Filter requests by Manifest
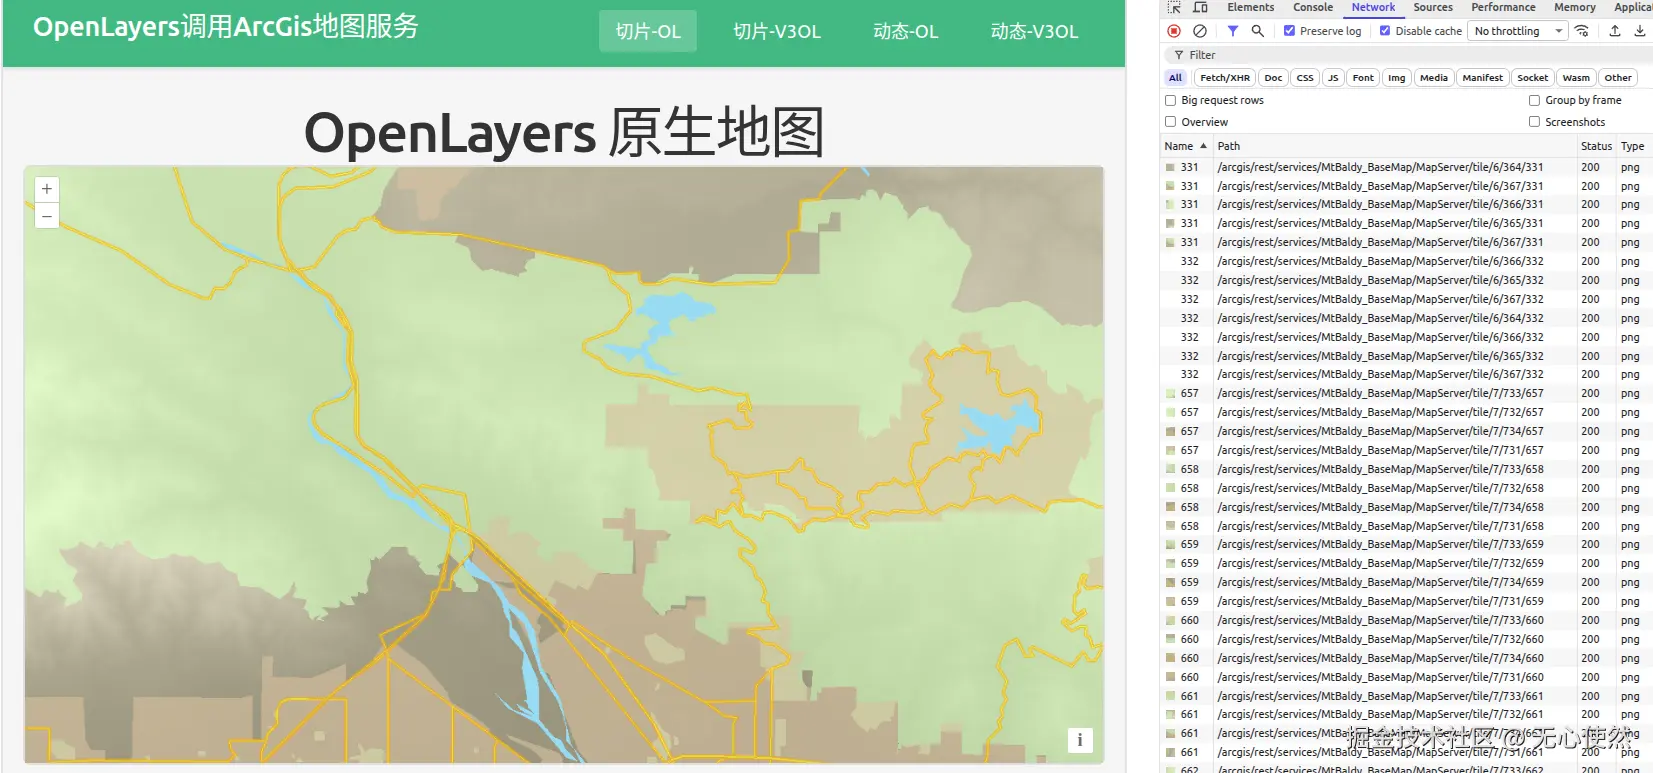Viewport: 1653px width, 773px height. (x=1482, y=78)
